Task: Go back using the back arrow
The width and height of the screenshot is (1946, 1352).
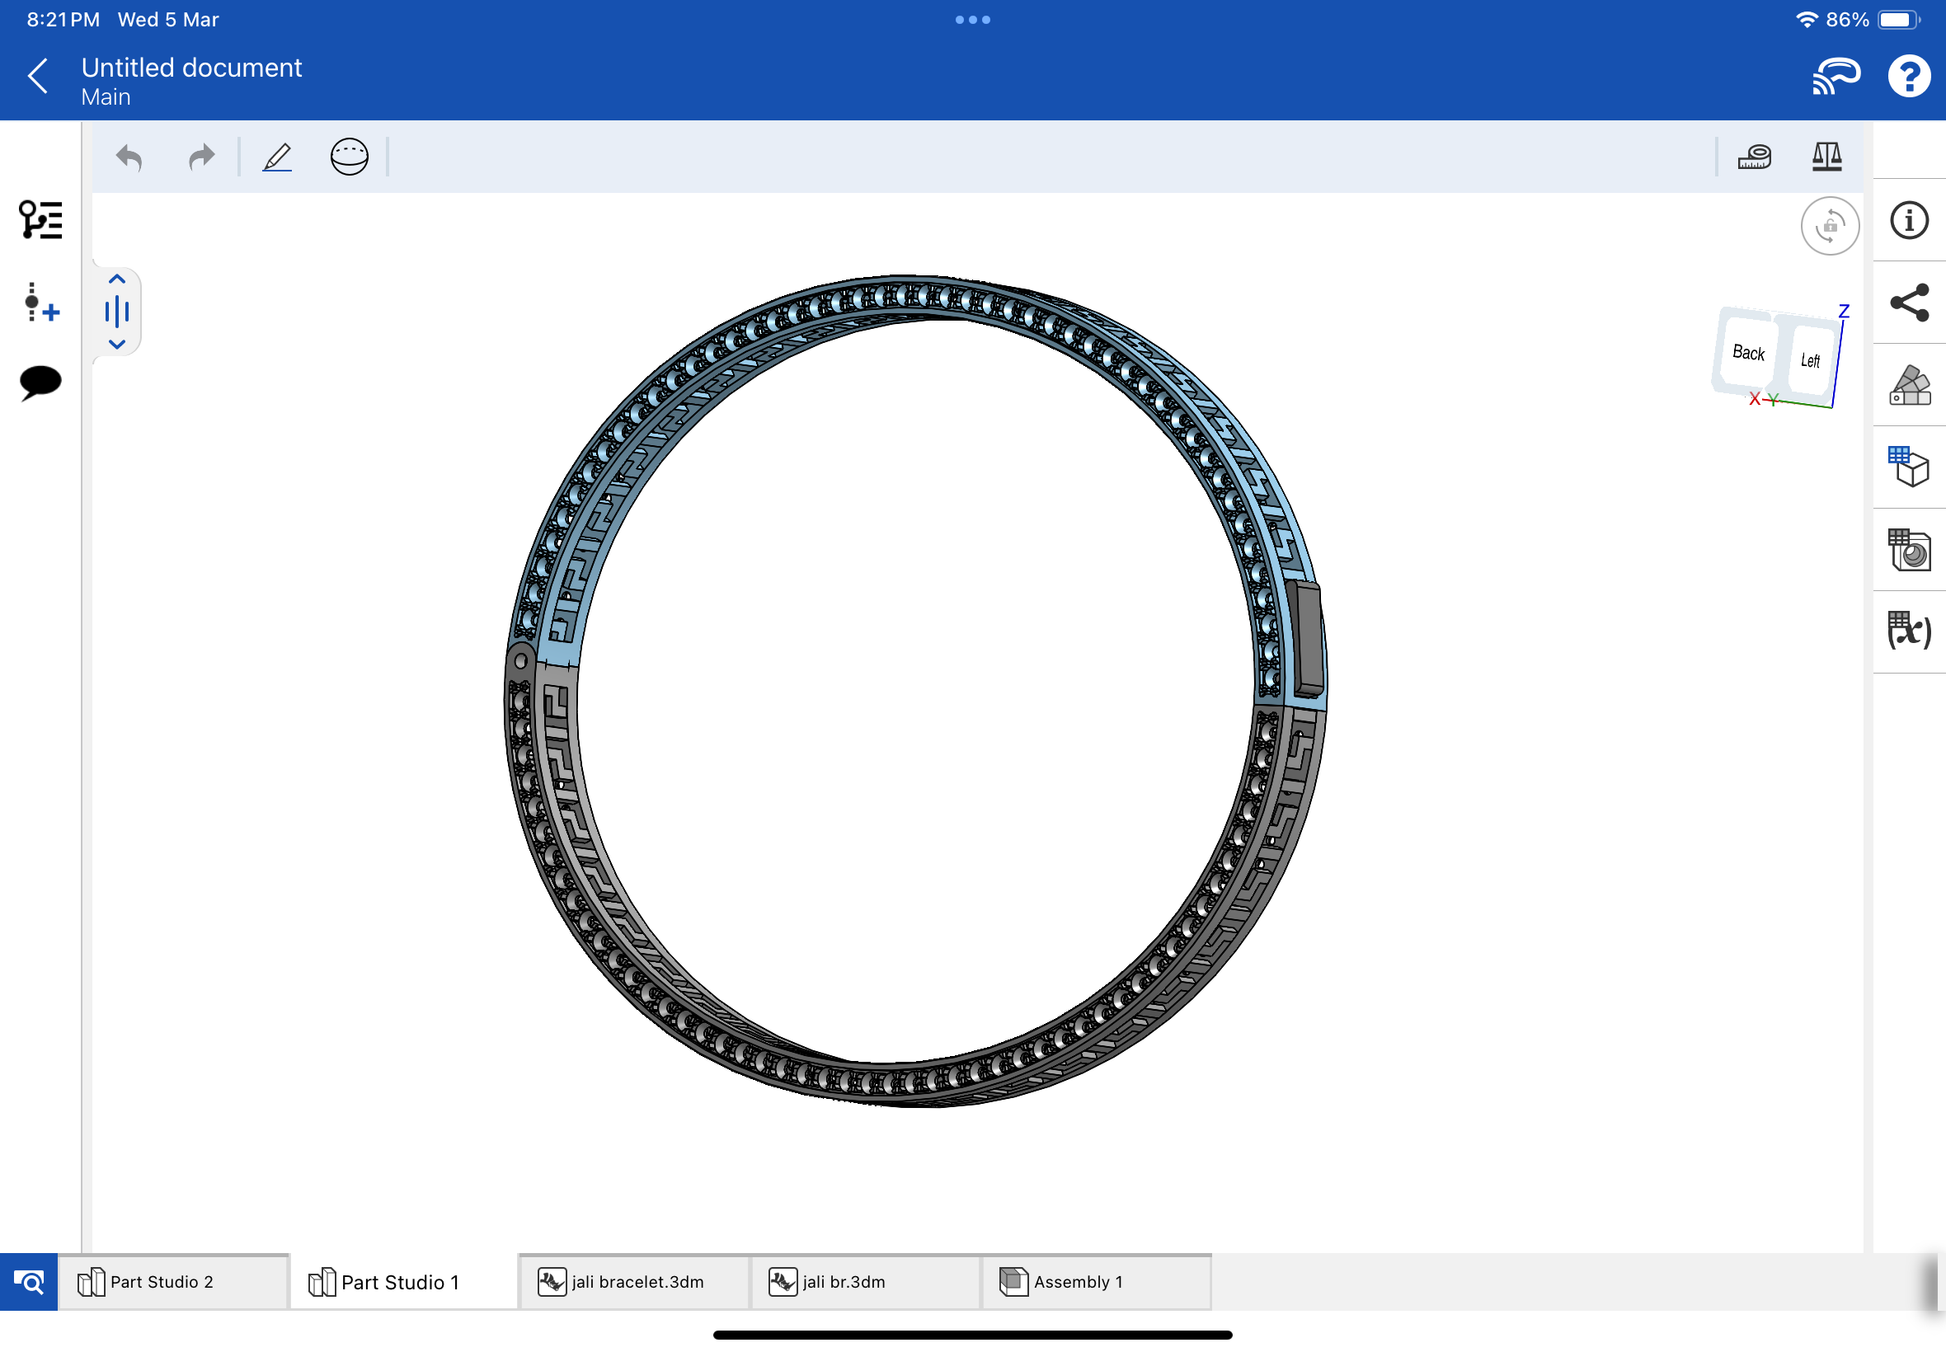Action: tap(38, 76)
